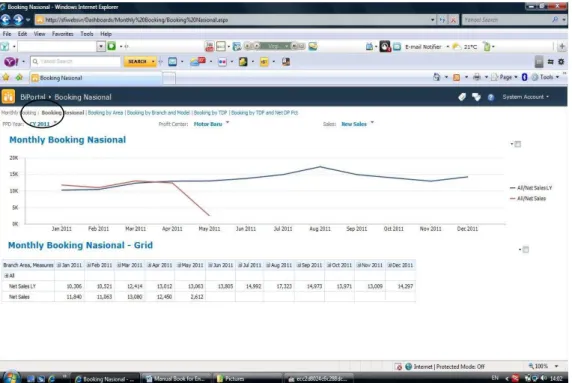Open the Booking by TDP and Net DP Pct link
The height and width of the screenshot is (383, 572).
point(265,113)
